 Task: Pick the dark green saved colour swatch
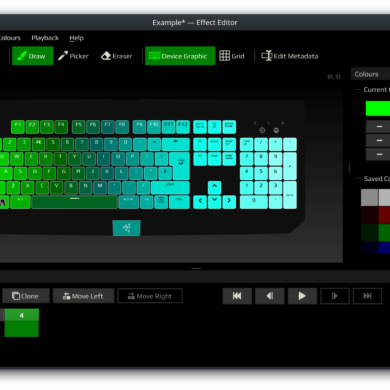(369, 232)
